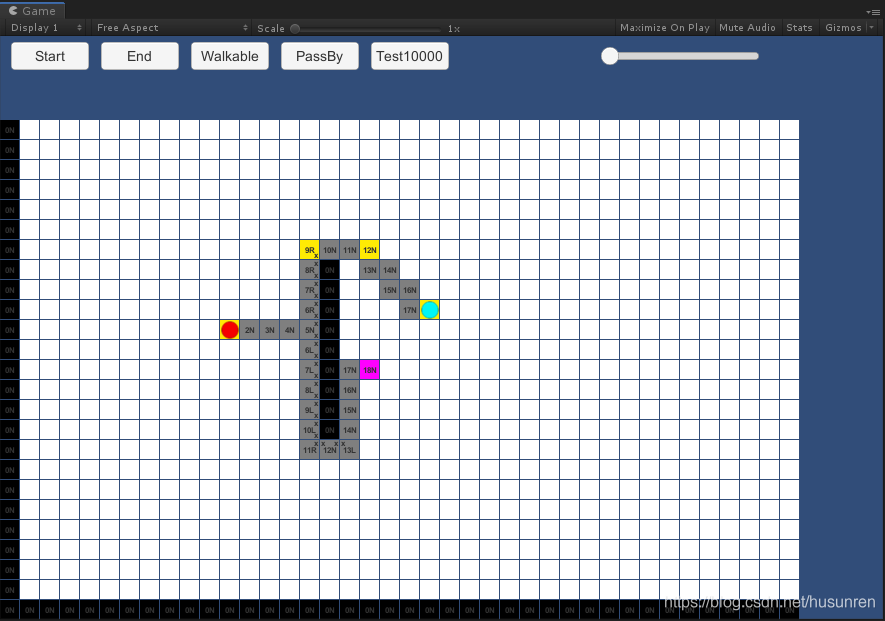Toggle Maximize On Play
The height and width of the screenshot is (621, 885).
(664, 28)
